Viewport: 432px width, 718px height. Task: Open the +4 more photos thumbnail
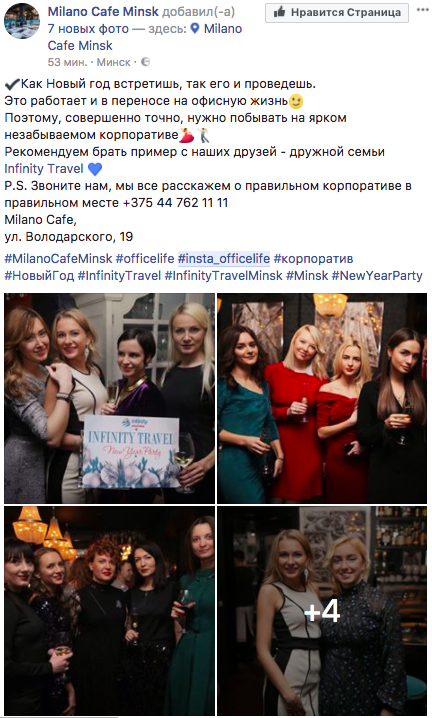[322, 611]
